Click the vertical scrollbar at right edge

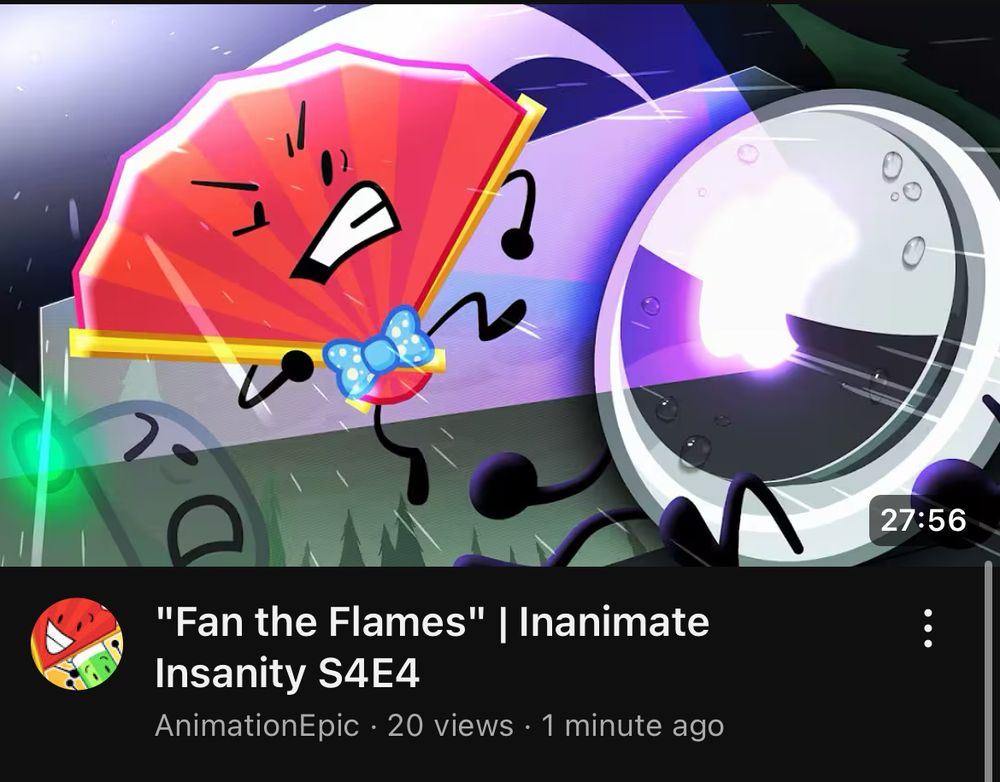(x=989, y=670)
